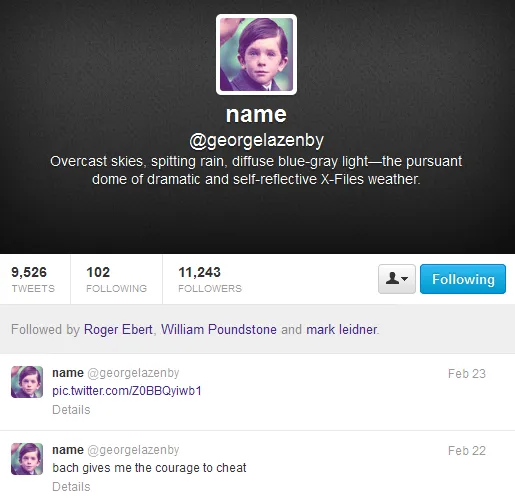Visit mark leidner's profile link
Image resolution: width=515 pixels, height=503 pixels.
(342, 329)
